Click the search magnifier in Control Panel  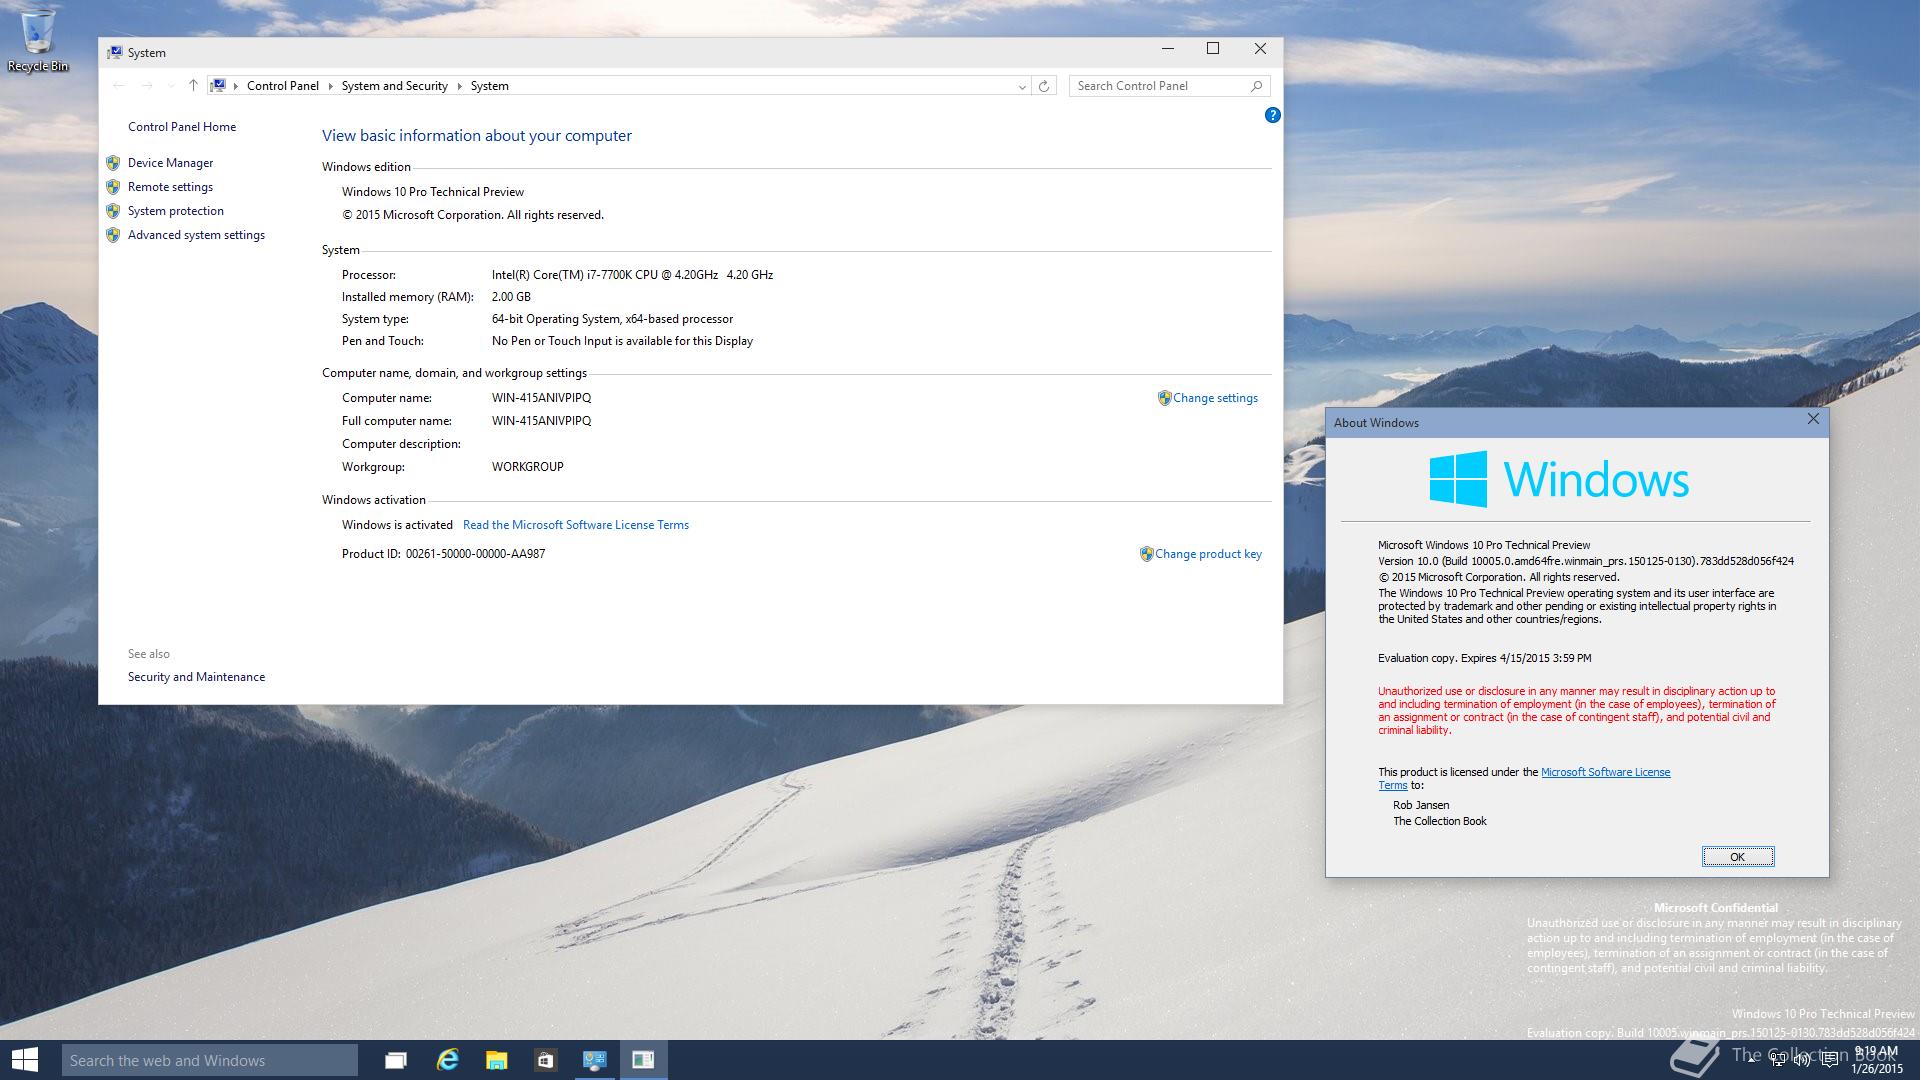(x=1256, y=86)
